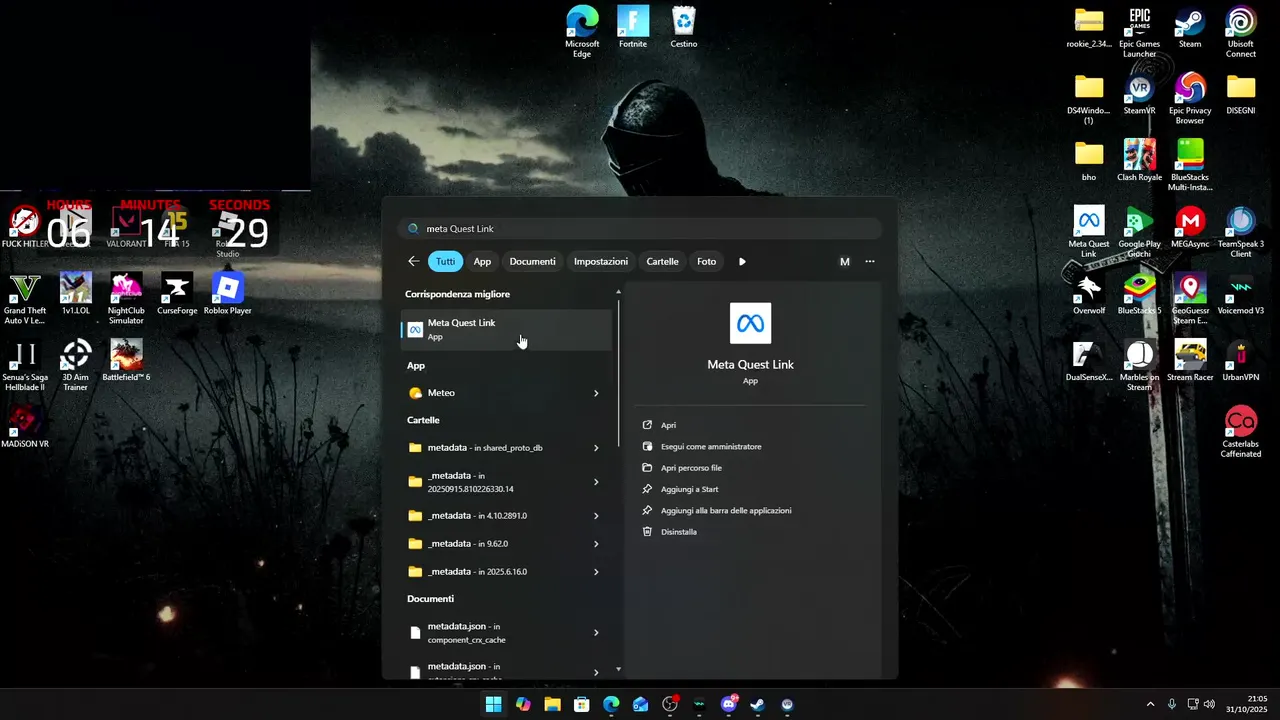Select the CurseForge desktop icon

[177, 294]
